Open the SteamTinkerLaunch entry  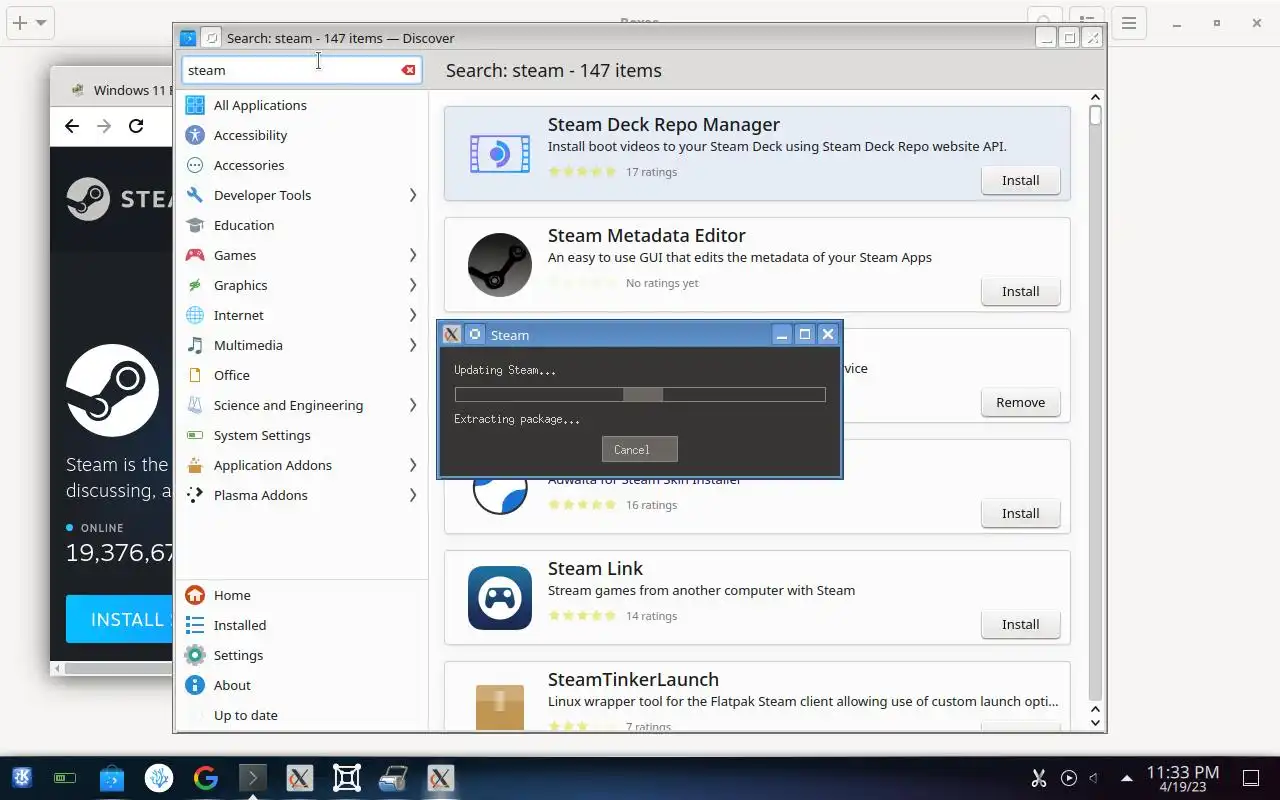point(757,697)
